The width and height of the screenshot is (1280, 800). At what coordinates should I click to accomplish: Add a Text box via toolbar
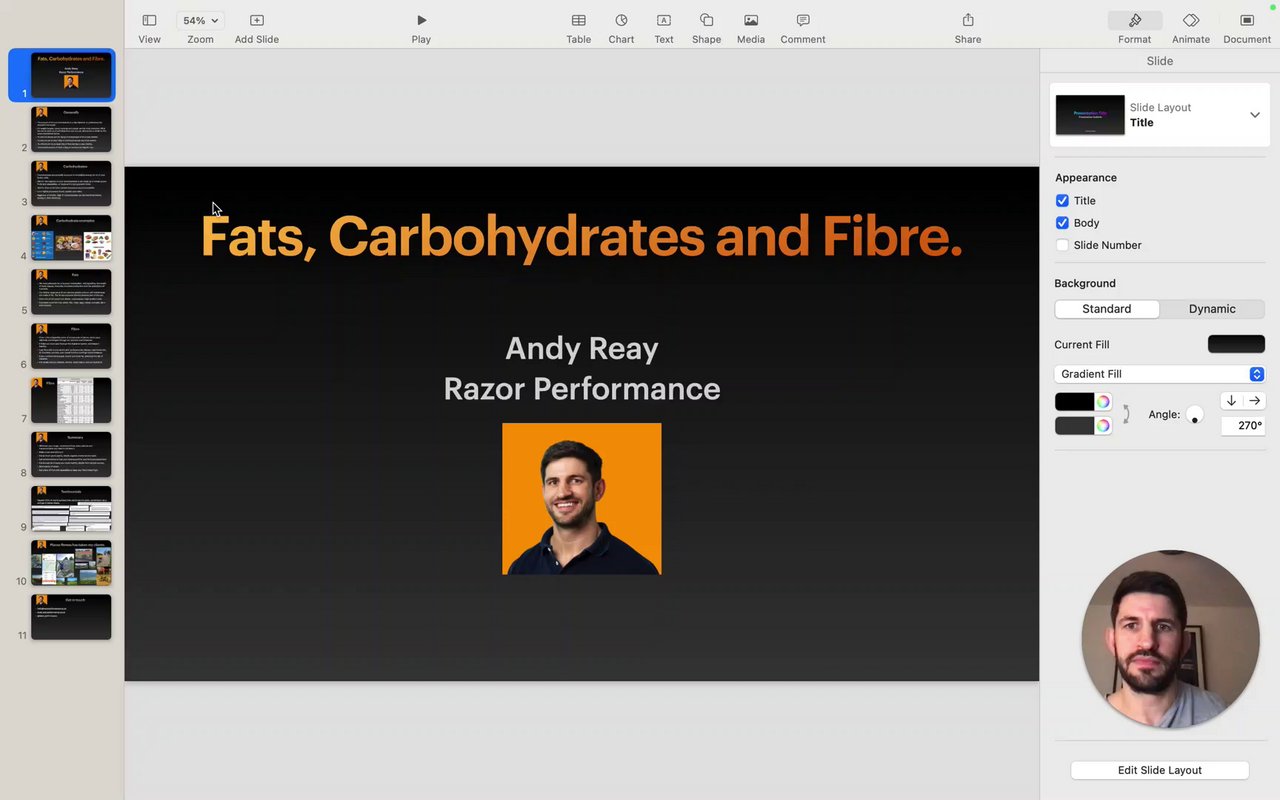point(663,20)
